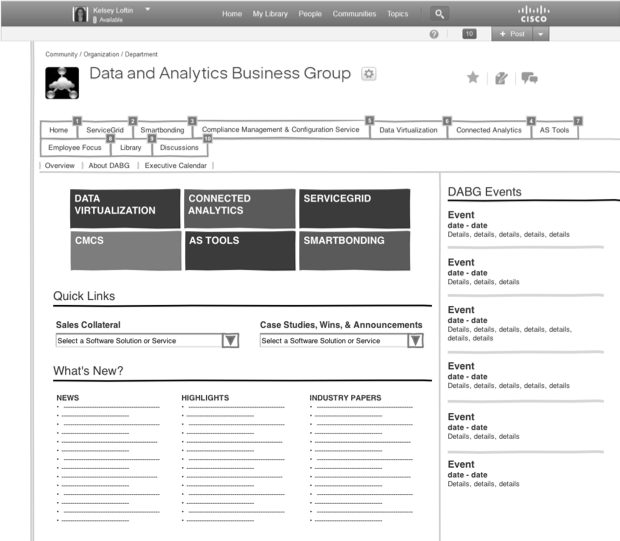Select the Overview sub-navigation link
The width and height of the screenshot is (620, 541).
[60, 166]
